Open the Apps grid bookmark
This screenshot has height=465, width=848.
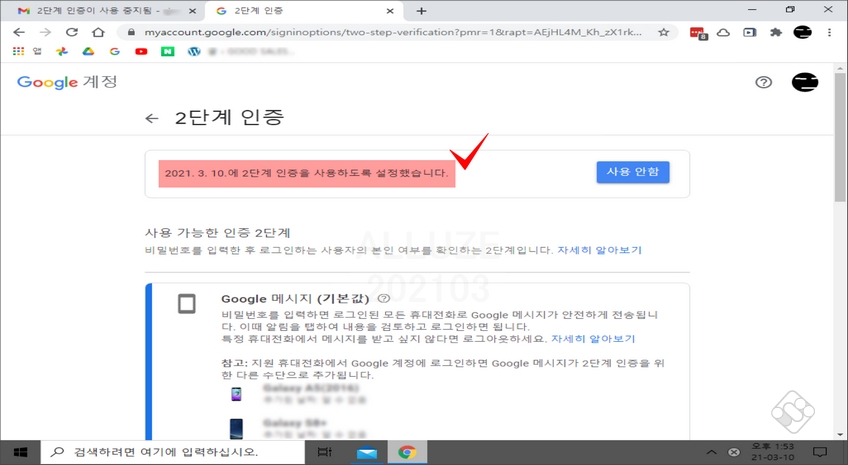18,51
